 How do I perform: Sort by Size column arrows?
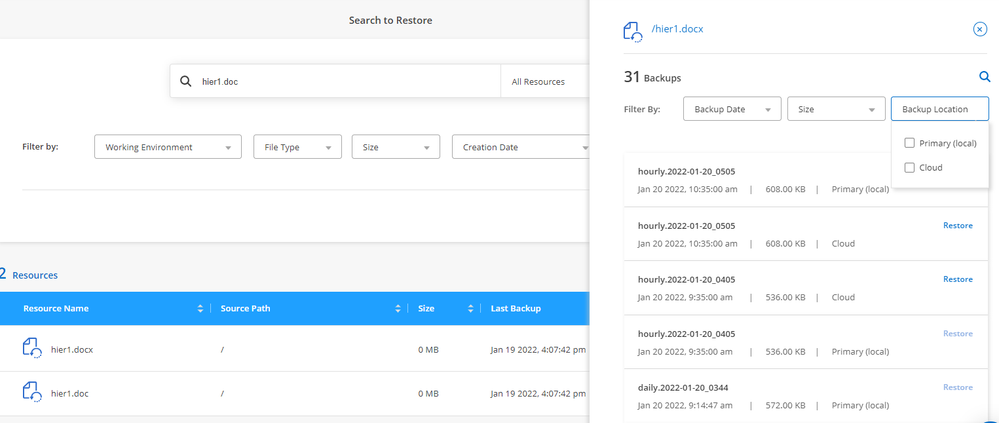pyautogui.click(x=469, y=309)
